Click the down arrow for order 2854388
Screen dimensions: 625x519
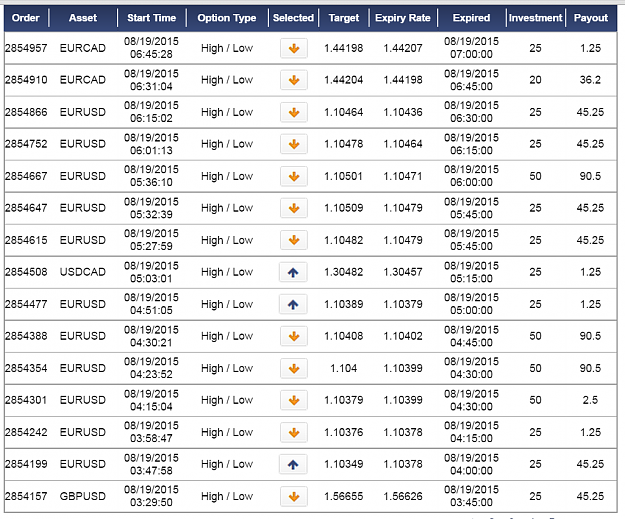tap(294, 336)
